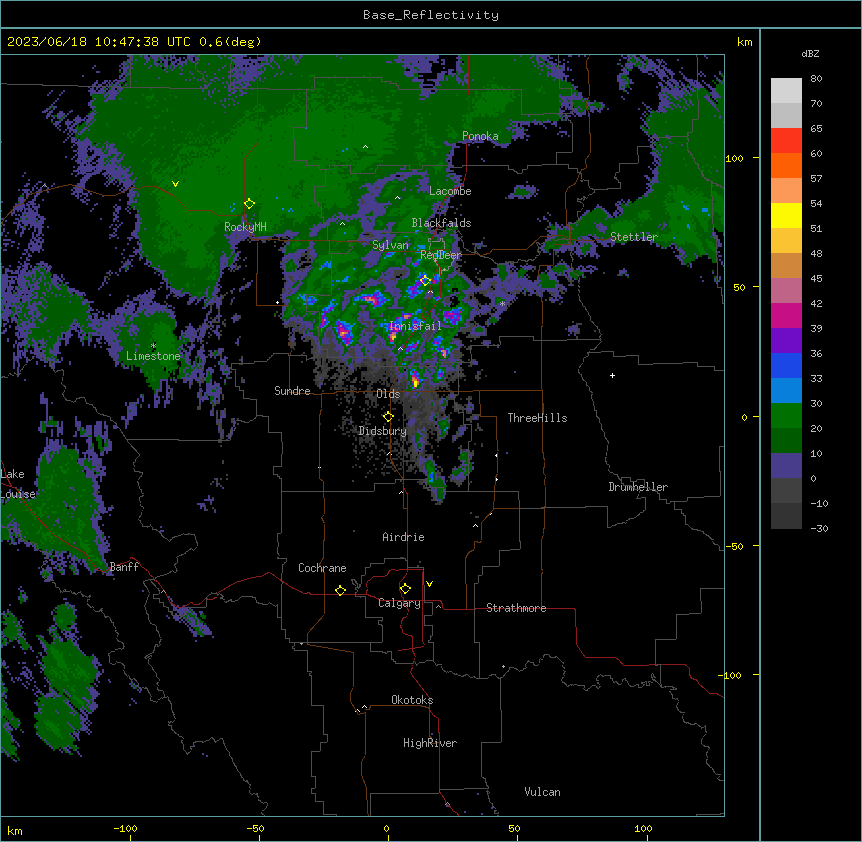Select the yellow v marker northwest of RockyMH
Screen dimensions: 862x842
[x=175, y=184]
